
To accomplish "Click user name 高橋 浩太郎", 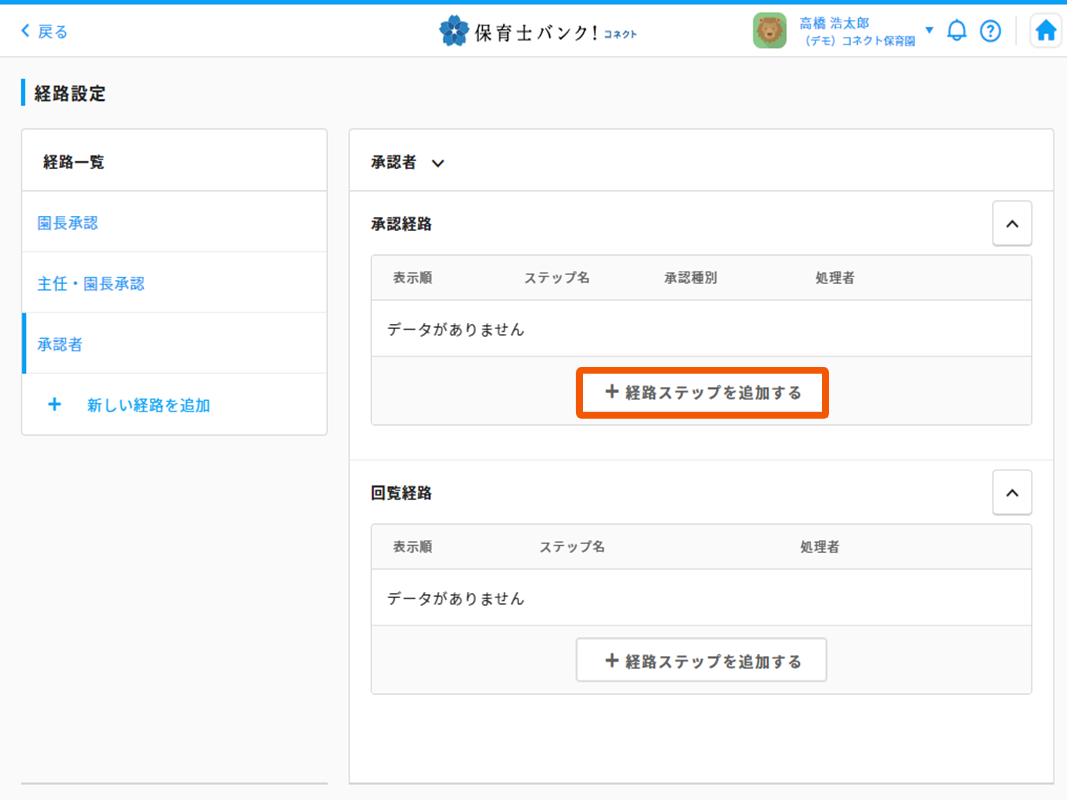I will click(834, 22).
